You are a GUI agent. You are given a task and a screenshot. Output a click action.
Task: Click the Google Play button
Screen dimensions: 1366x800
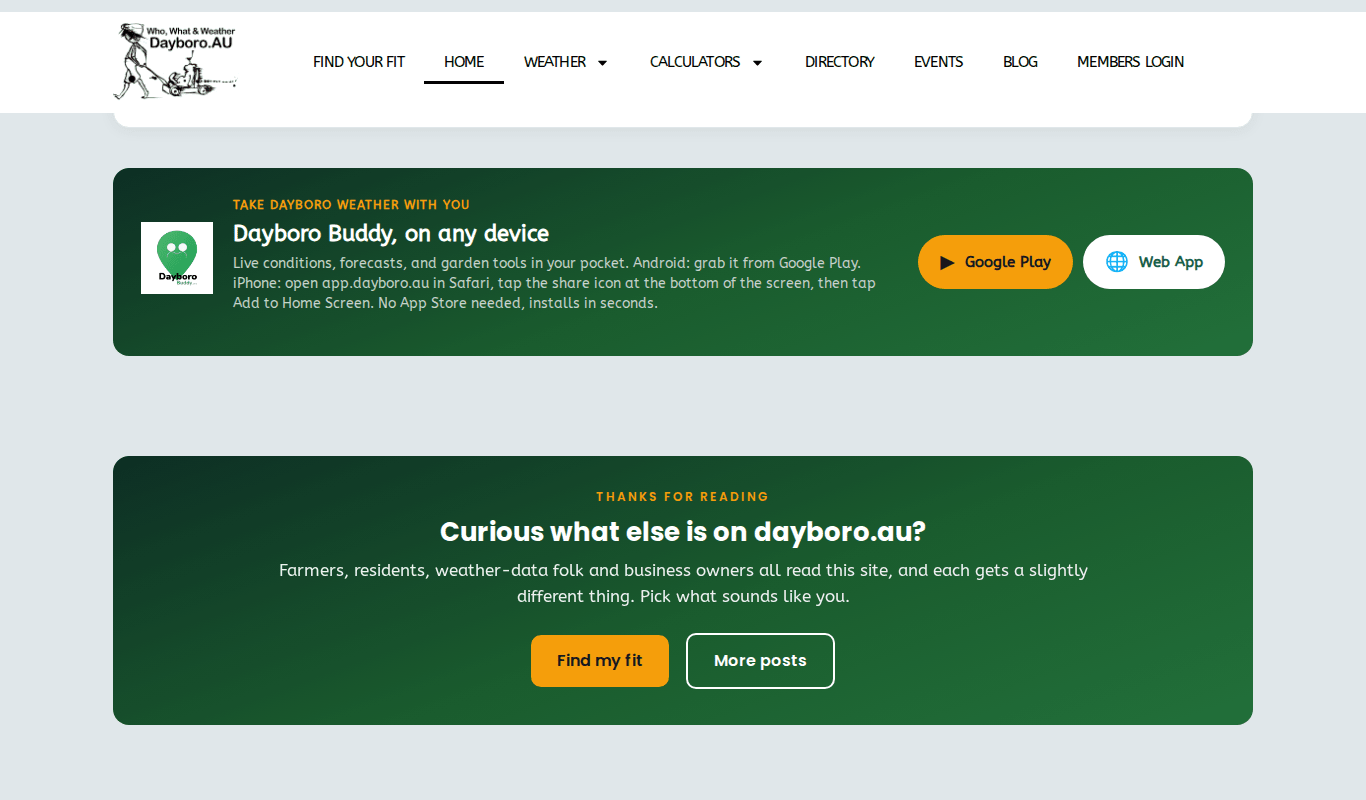995,262
